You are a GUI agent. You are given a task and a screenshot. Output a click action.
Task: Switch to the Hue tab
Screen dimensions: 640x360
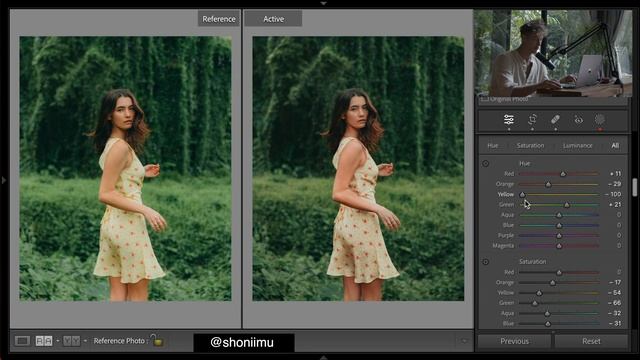pyautogui.click(x=493, y=145)
